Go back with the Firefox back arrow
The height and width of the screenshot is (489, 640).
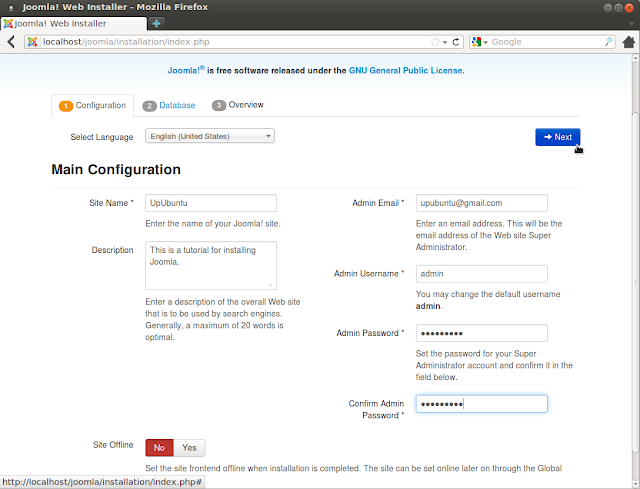point(11,42)
